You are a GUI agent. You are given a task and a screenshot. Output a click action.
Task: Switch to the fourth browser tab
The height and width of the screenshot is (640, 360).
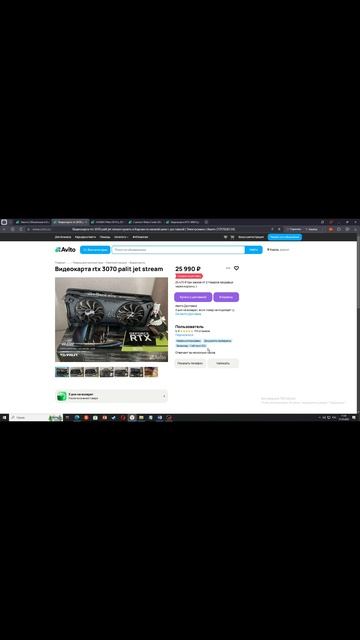[x=145, y=222]
